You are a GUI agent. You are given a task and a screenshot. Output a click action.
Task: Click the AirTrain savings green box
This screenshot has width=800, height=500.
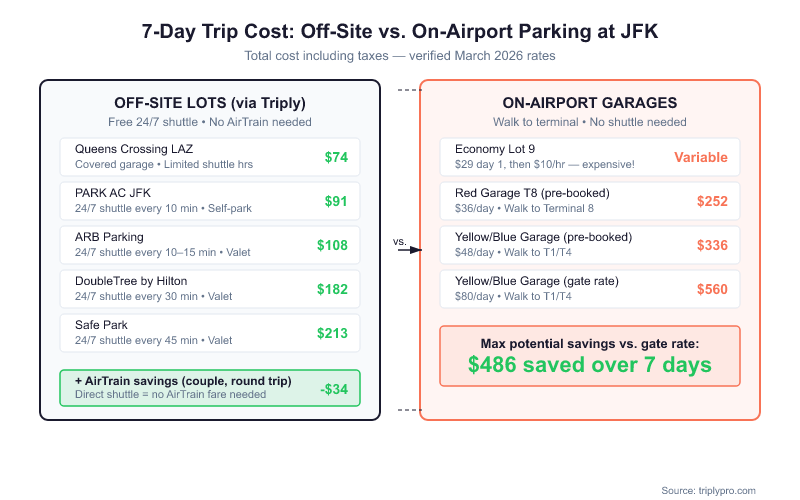209,388
